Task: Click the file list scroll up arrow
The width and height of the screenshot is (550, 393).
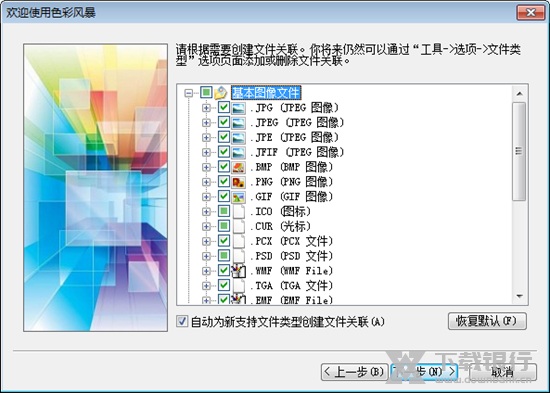Action: 519,93
